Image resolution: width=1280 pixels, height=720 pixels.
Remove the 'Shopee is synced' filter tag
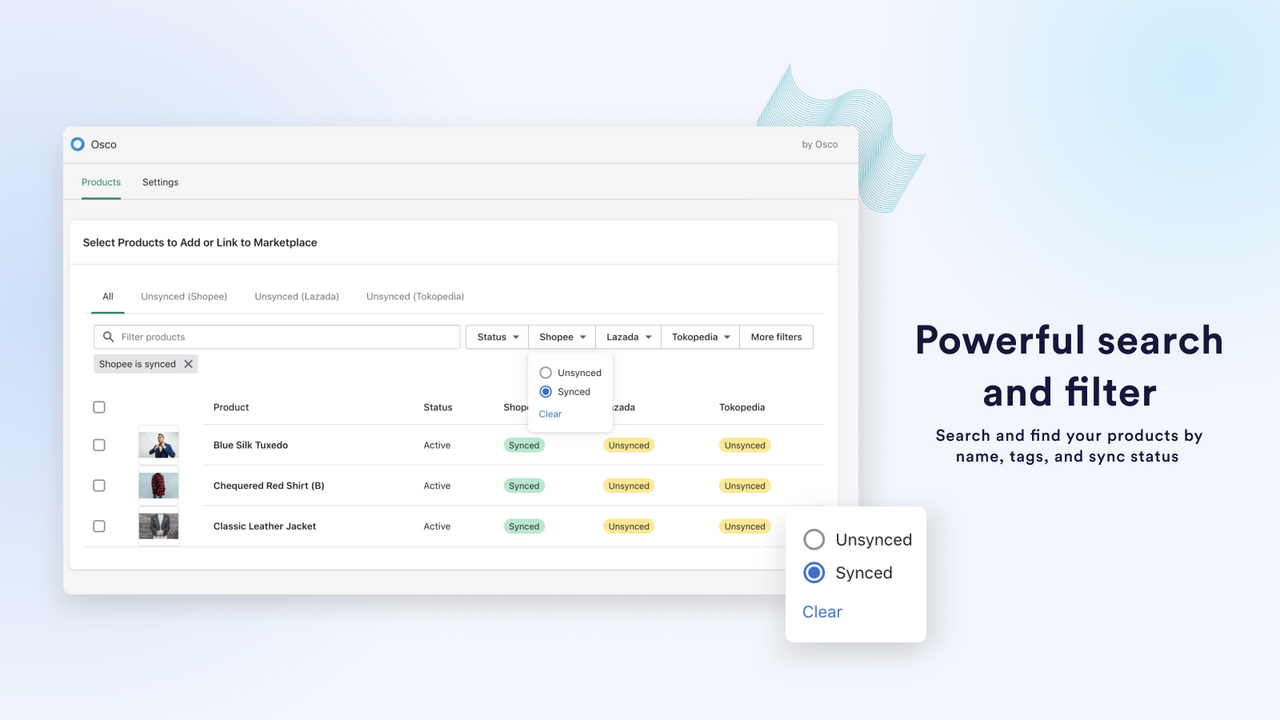(188, 364)
